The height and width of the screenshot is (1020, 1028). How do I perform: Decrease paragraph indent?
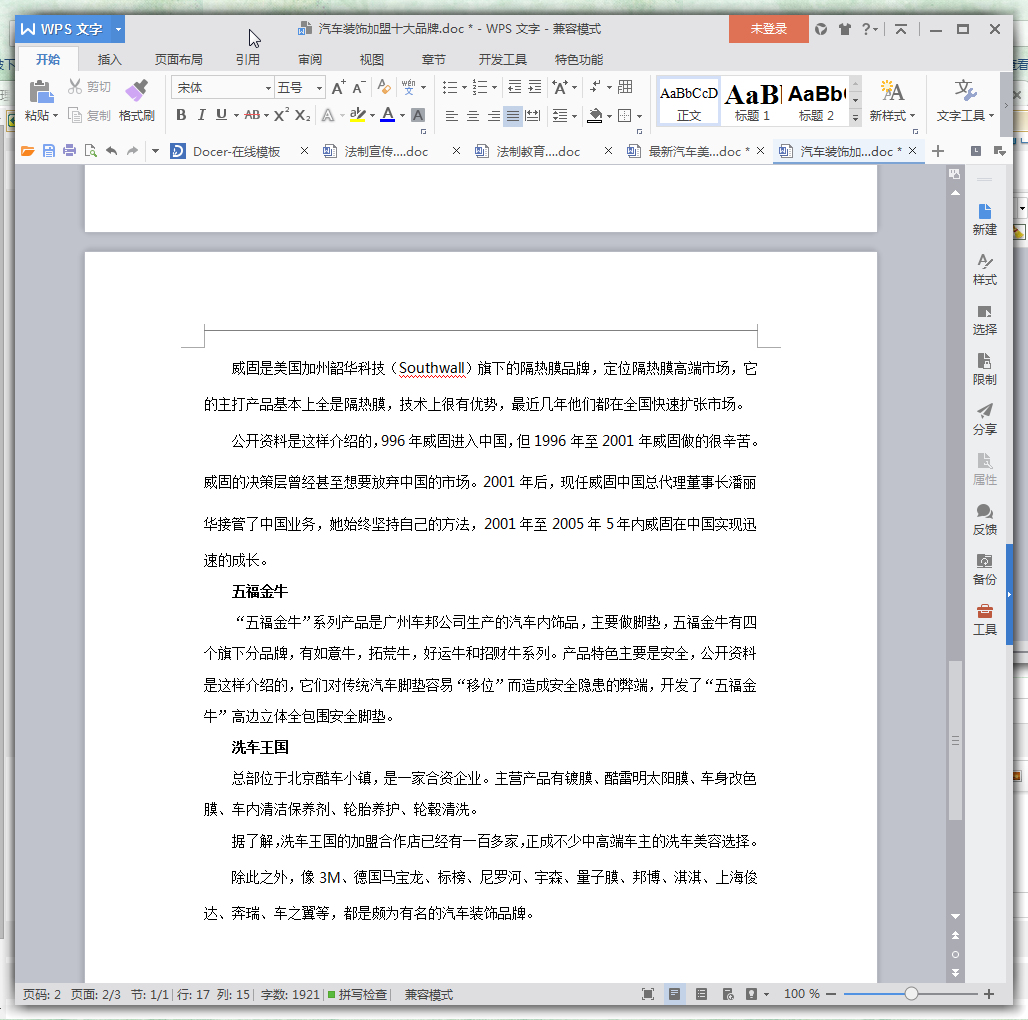[x=515, y=87]
